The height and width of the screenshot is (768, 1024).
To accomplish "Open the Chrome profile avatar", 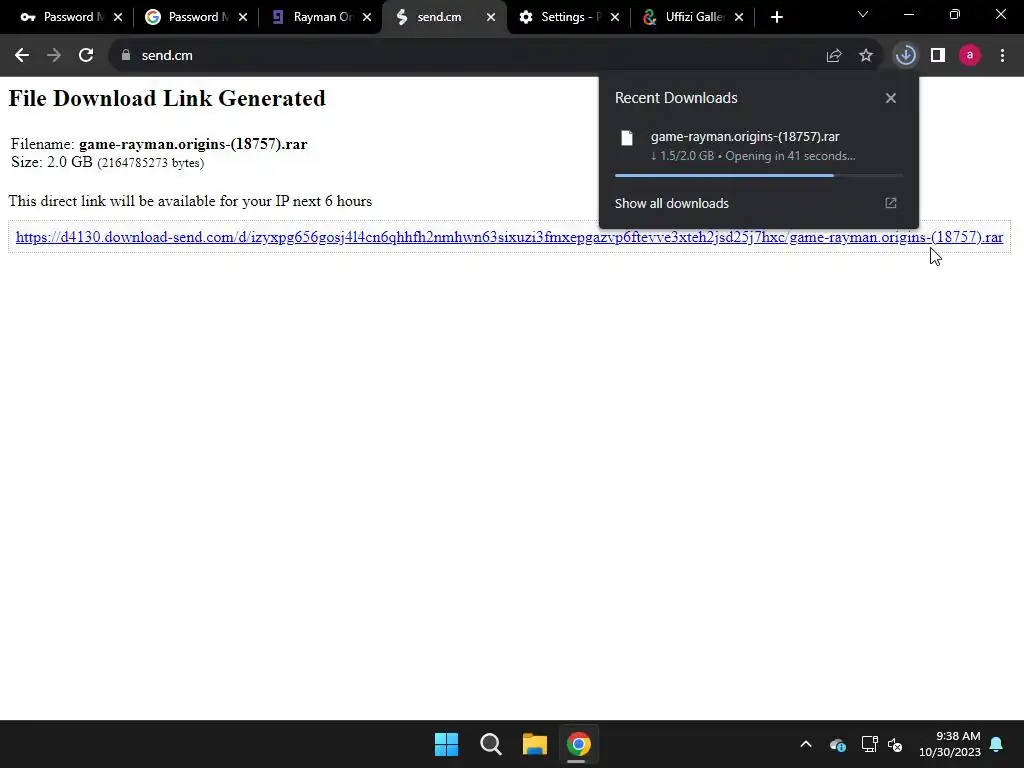I will click(x=970, y=56).
